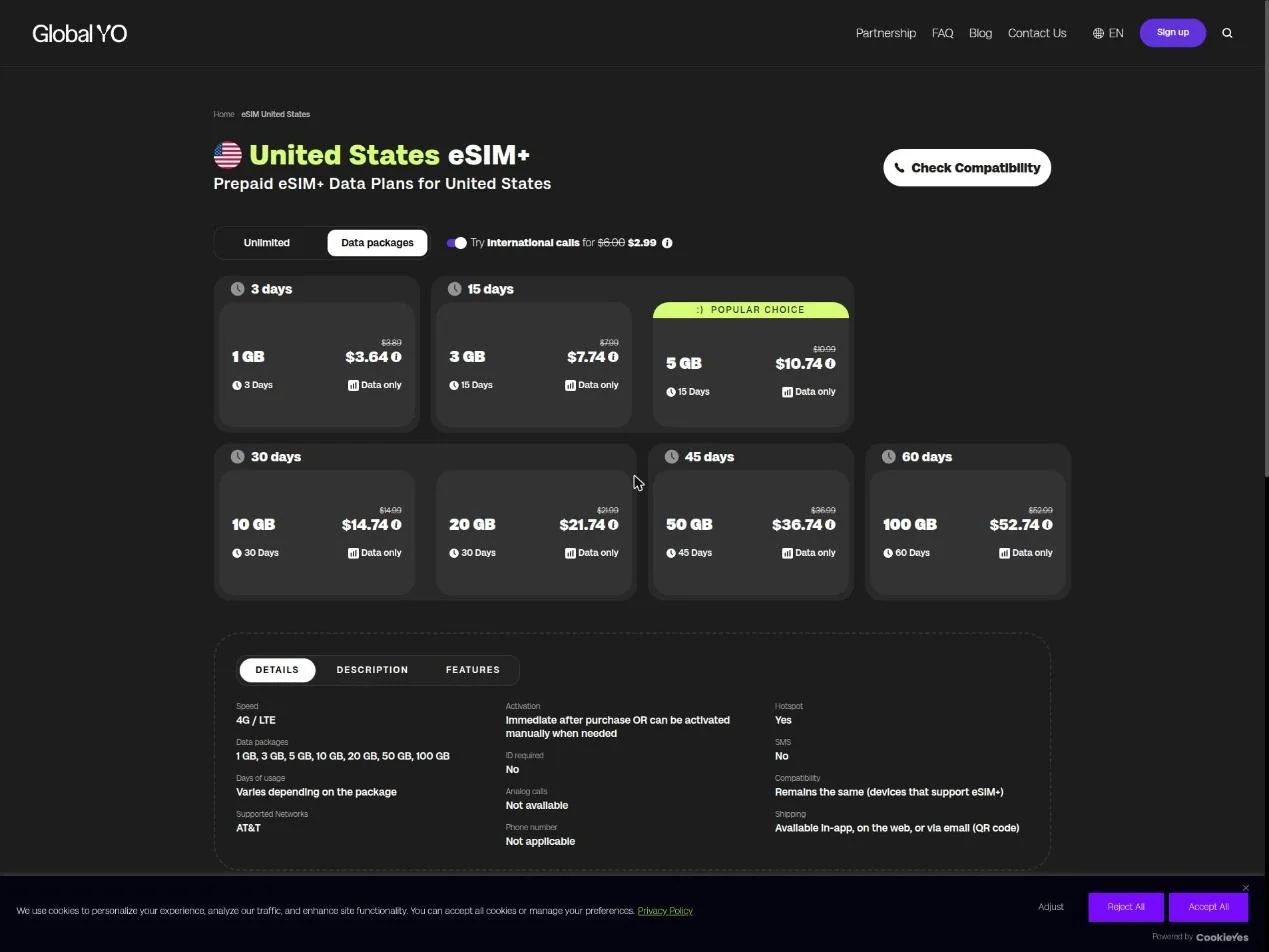Viewport: 1269px width, 952px height.
Task: Click the eSIM United States breadcrumb text
Action: click(275, 114)
